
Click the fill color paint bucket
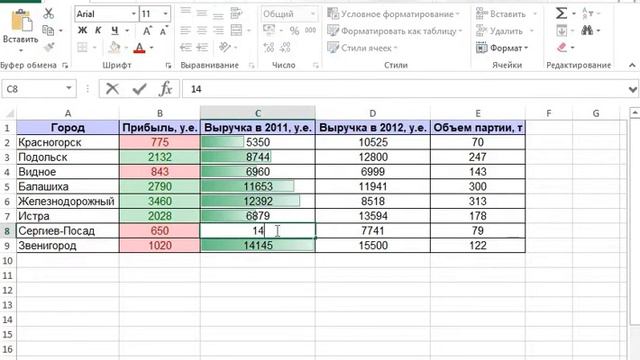click(x=114, y=48)
